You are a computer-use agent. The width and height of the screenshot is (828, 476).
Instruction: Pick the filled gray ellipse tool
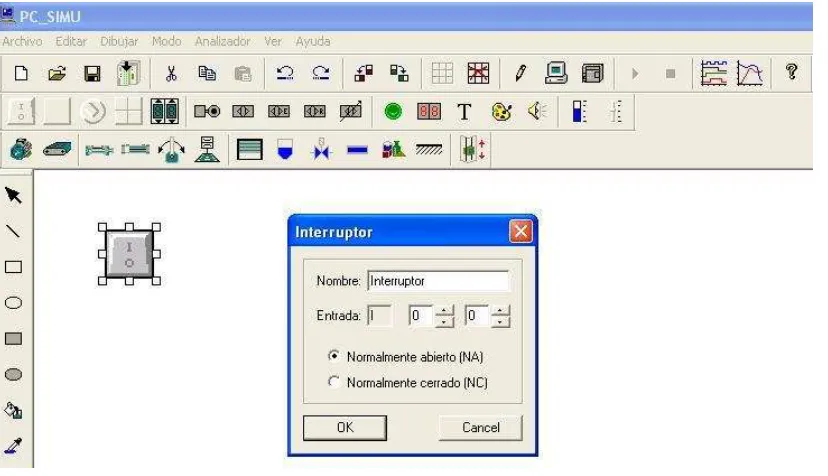[x=13, y=375]
